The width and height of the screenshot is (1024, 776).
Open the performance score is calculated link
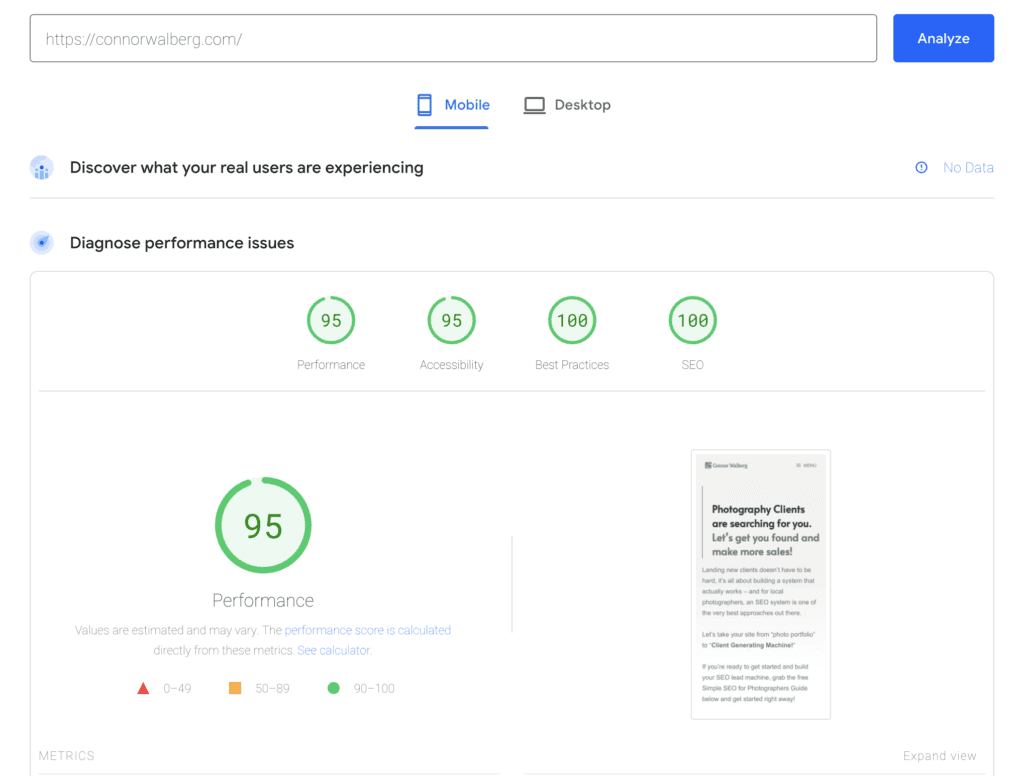pos(367,630)
